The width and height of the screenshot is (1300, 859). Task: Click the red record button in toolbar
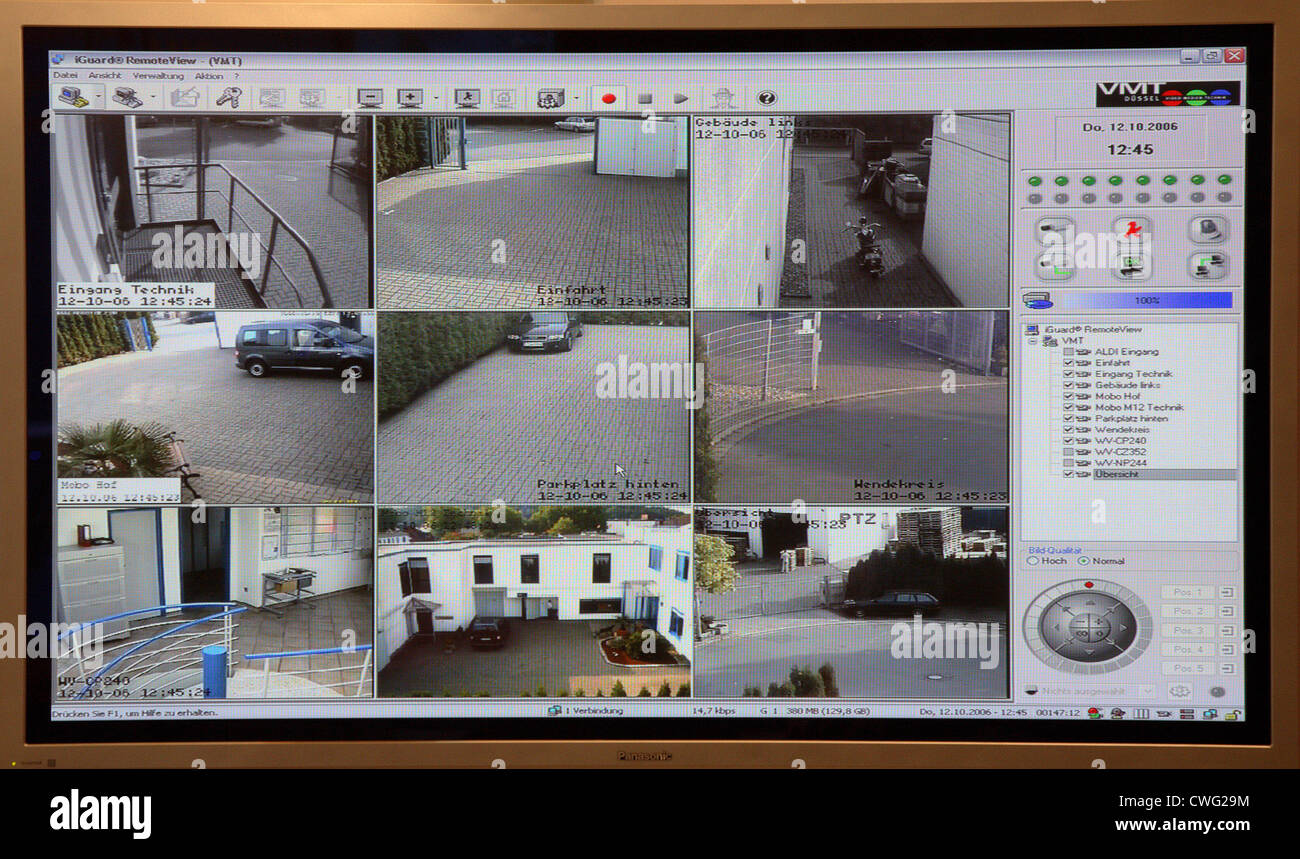point(608,98)
